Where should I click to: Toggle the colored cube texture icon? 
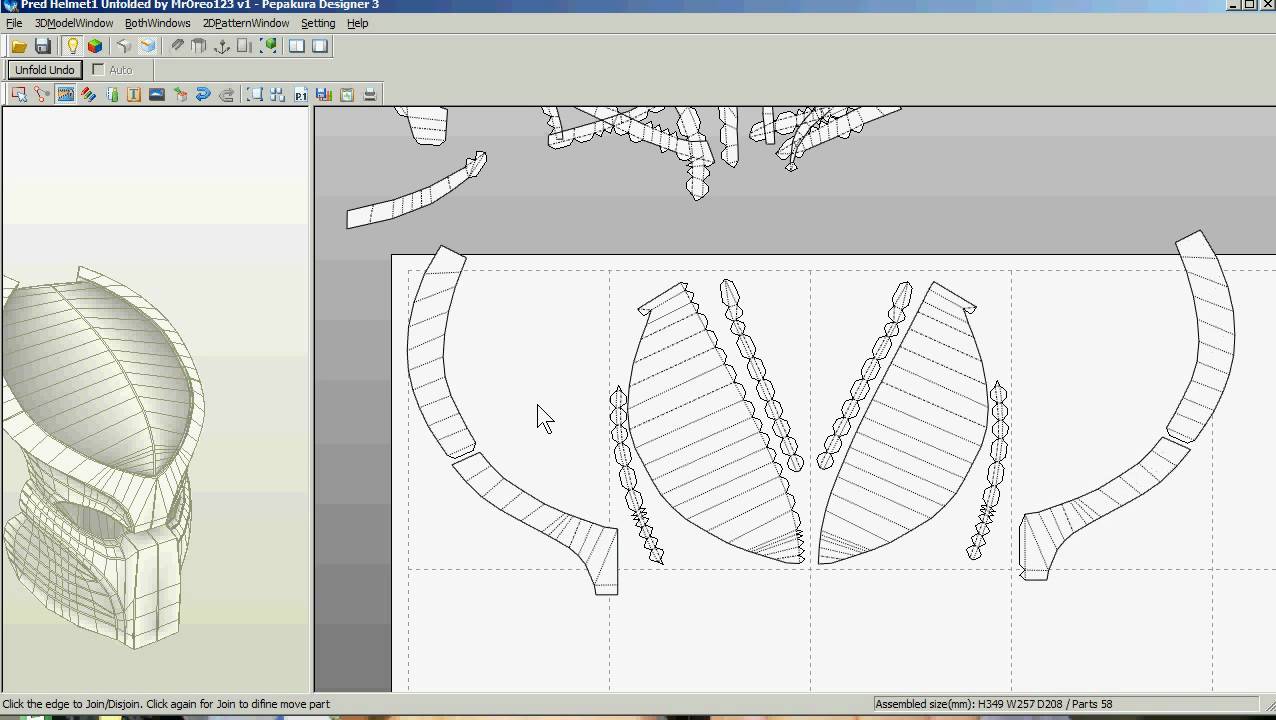click(95, 46)
